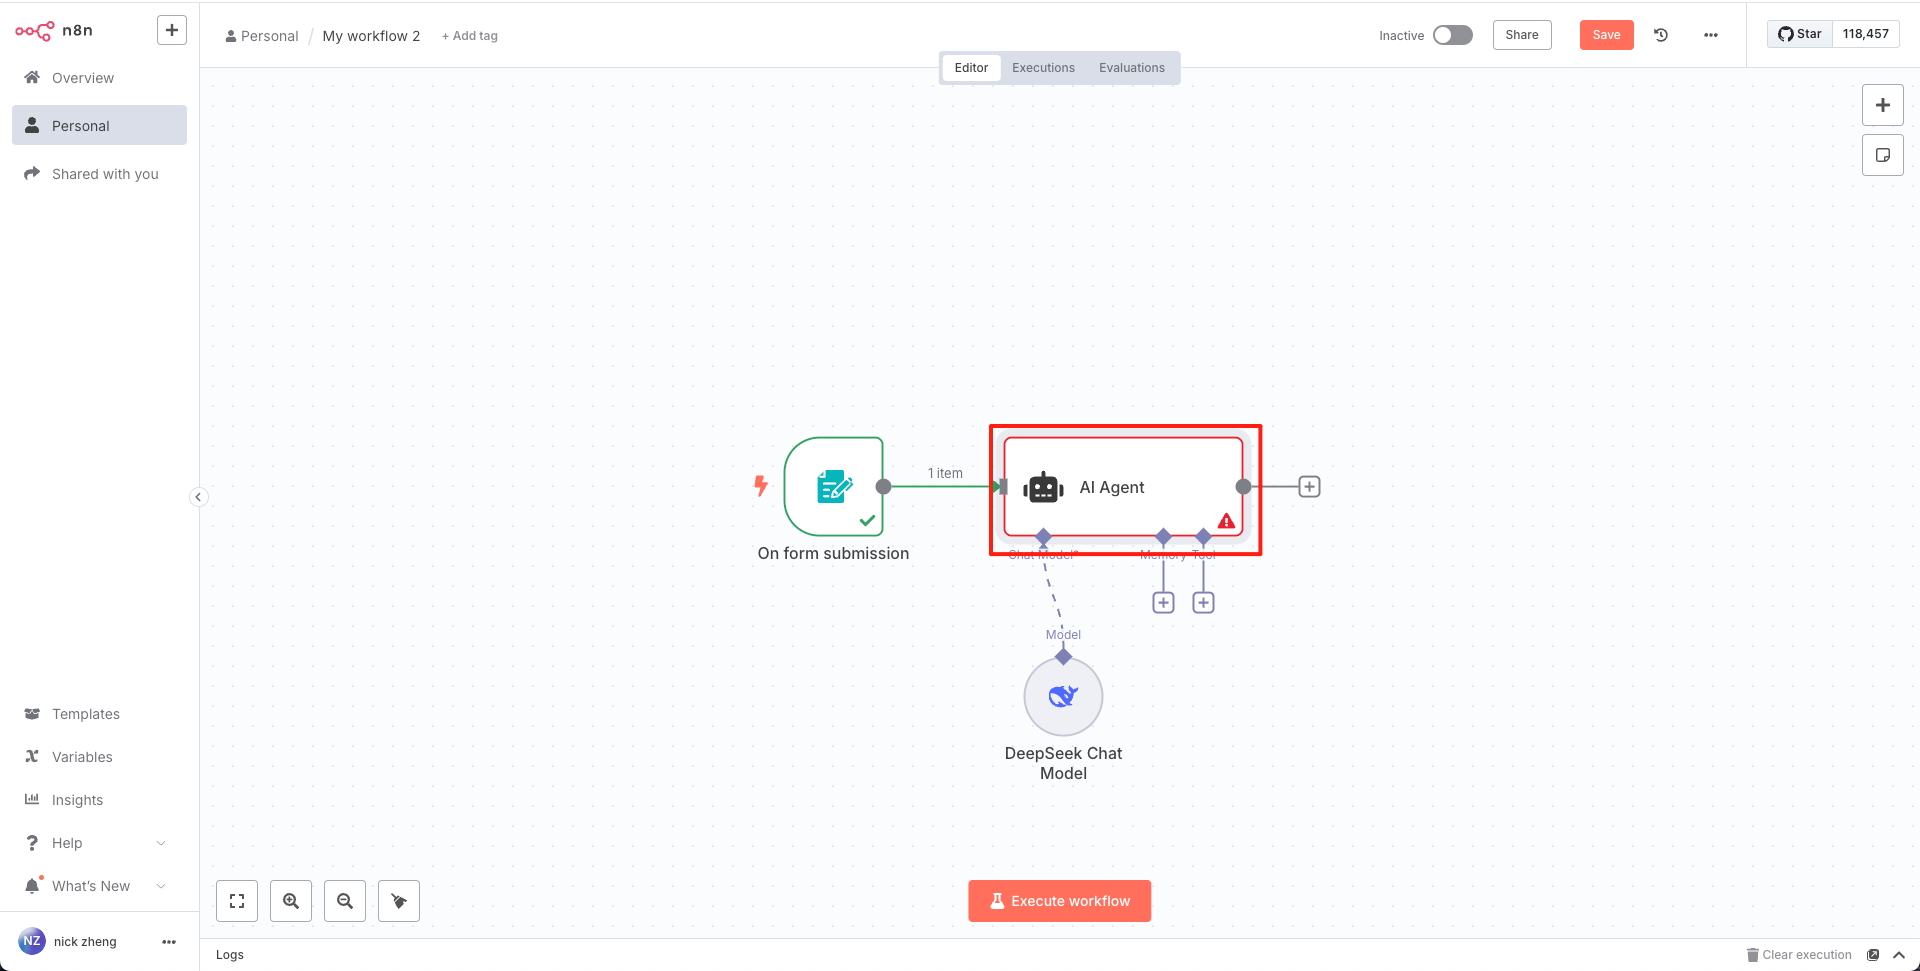Add a Memory sub-node to AI Agent
The width and height of the screenshot is (1920, 971).
point(1163,603)
